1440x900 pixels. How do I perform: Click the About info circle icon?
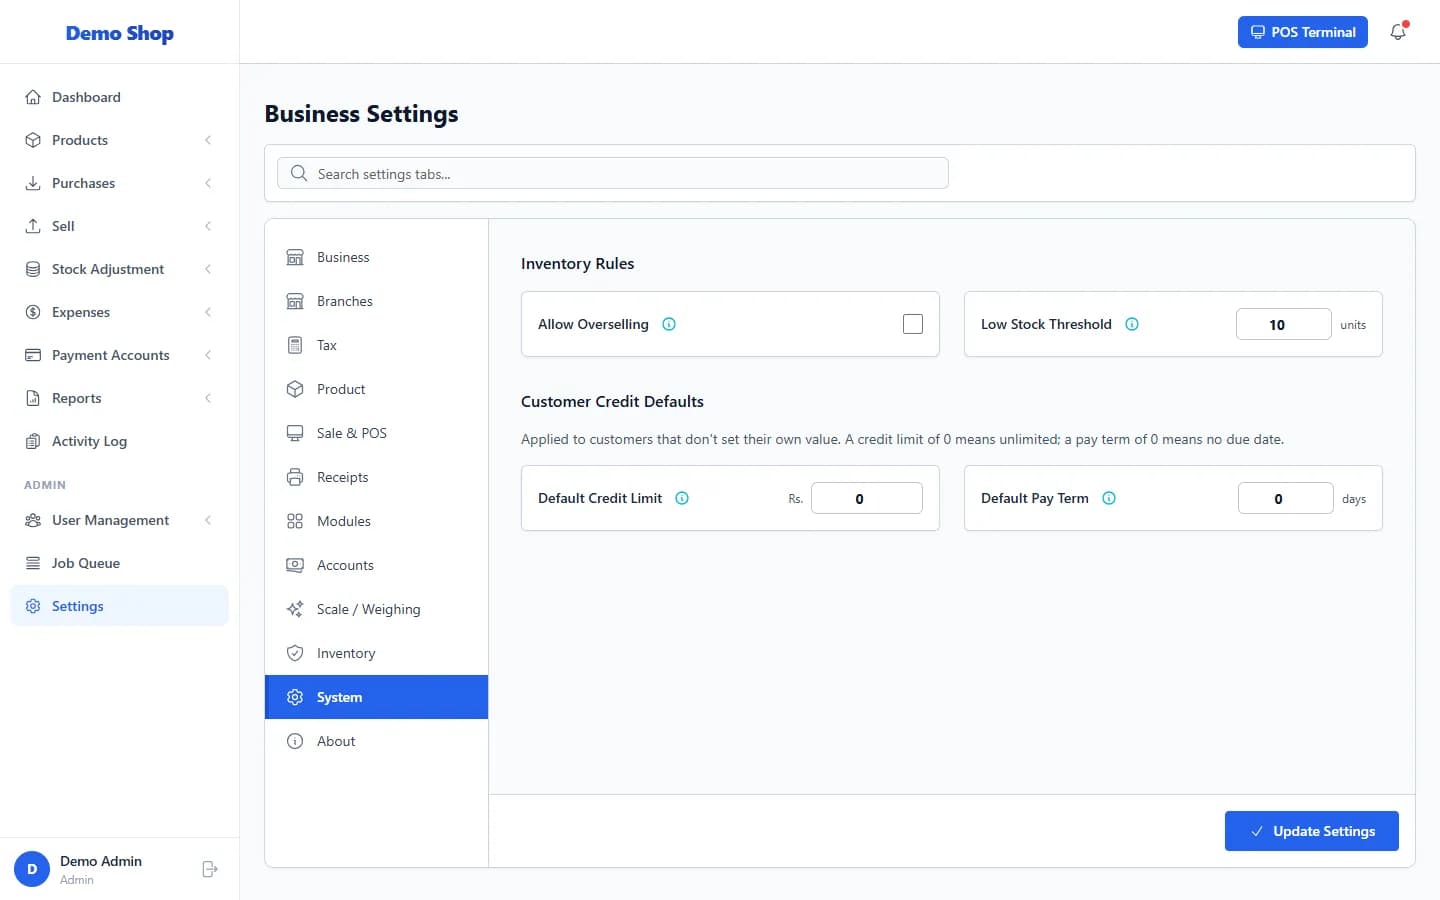tap(295, 741)
